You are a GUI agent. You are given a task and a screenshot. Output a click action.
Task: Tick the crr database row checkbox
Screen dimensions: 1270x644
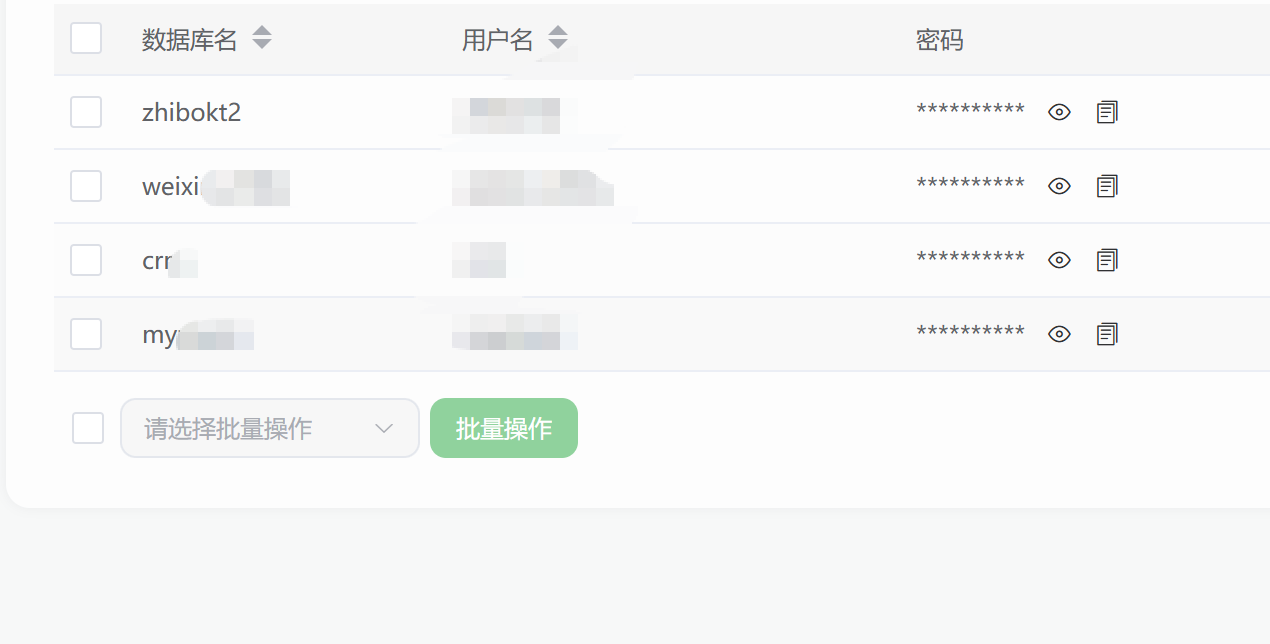[86, 260]
